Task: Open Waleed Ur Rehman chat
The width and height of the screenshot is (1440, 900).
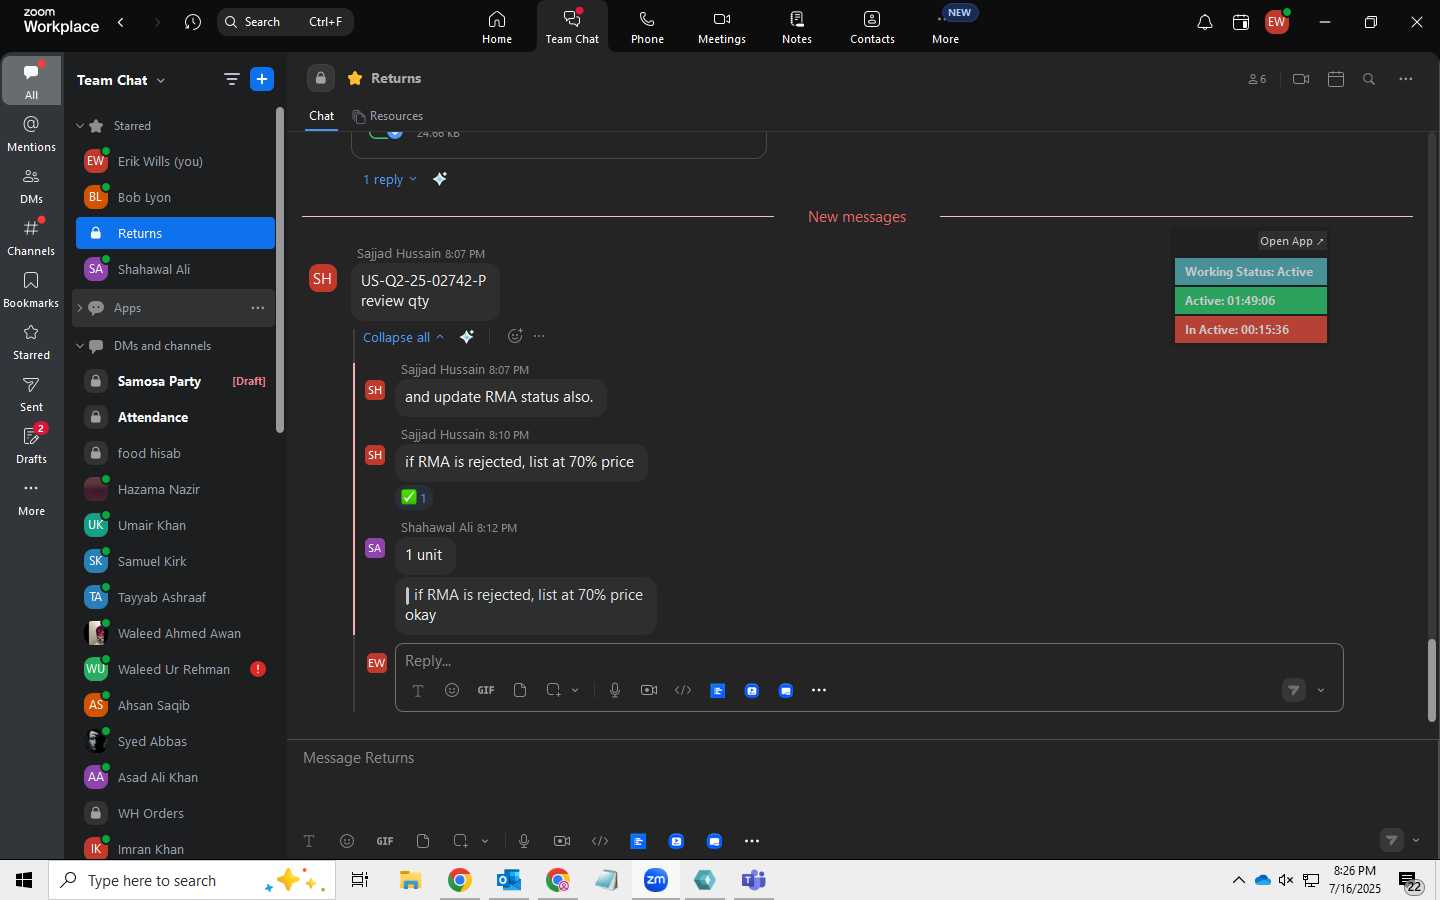Action: (x=175, y=669)
